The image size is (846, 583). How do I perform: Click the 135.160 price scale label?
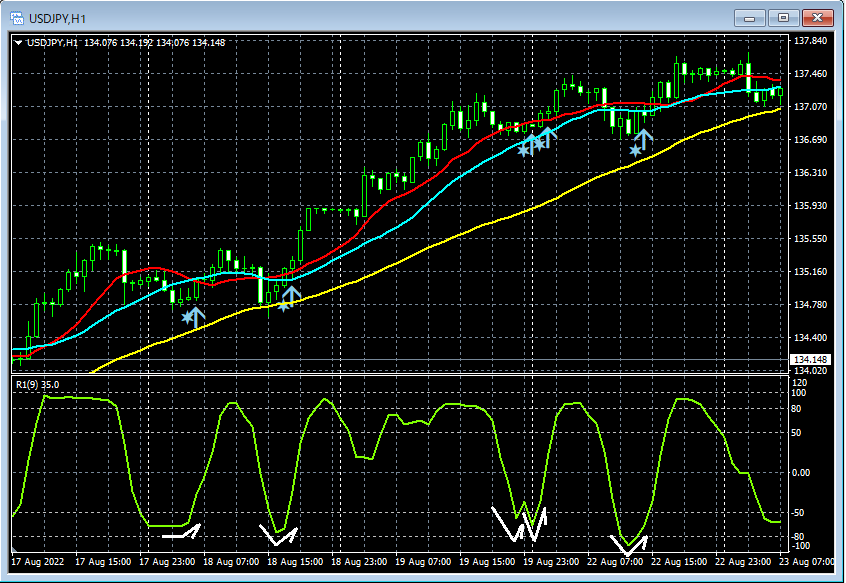coord(810,272)
